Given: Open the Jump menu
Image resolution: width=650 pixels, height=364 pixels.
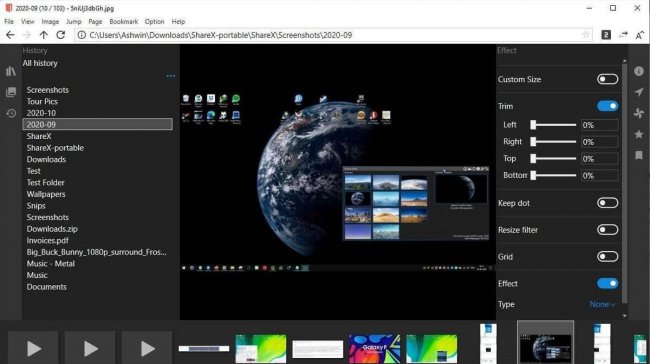Looking at the screenshot, I should click(73, 22).
